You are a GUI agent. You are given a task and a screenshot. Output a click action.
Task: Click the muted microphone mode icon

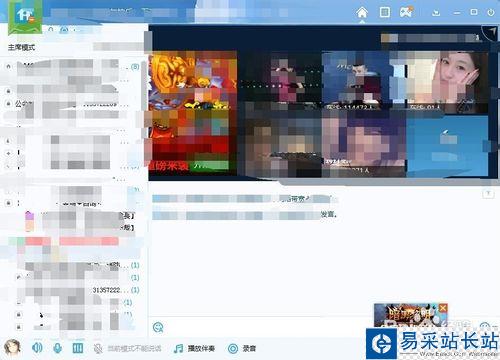(98, 349)
